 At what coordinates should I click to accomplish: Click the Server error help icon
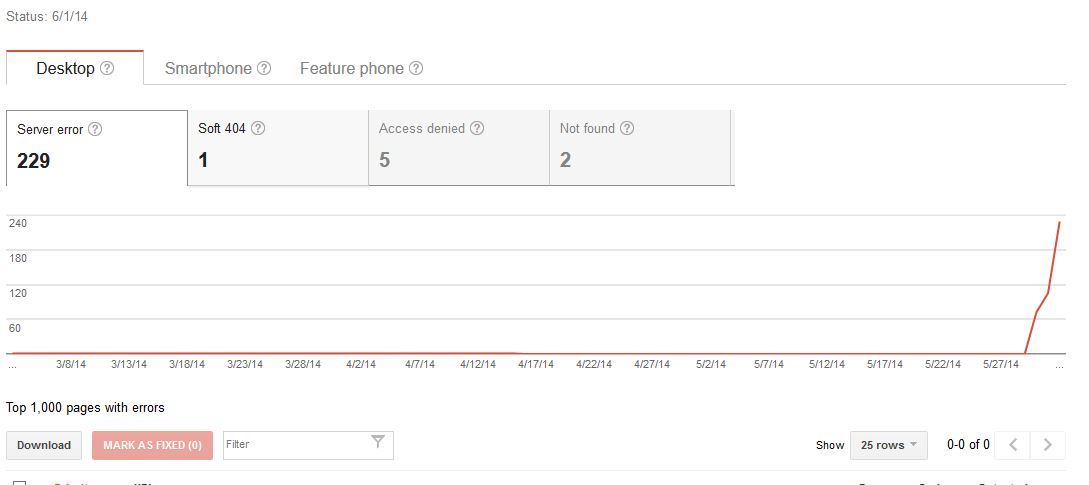coord(95,129)
